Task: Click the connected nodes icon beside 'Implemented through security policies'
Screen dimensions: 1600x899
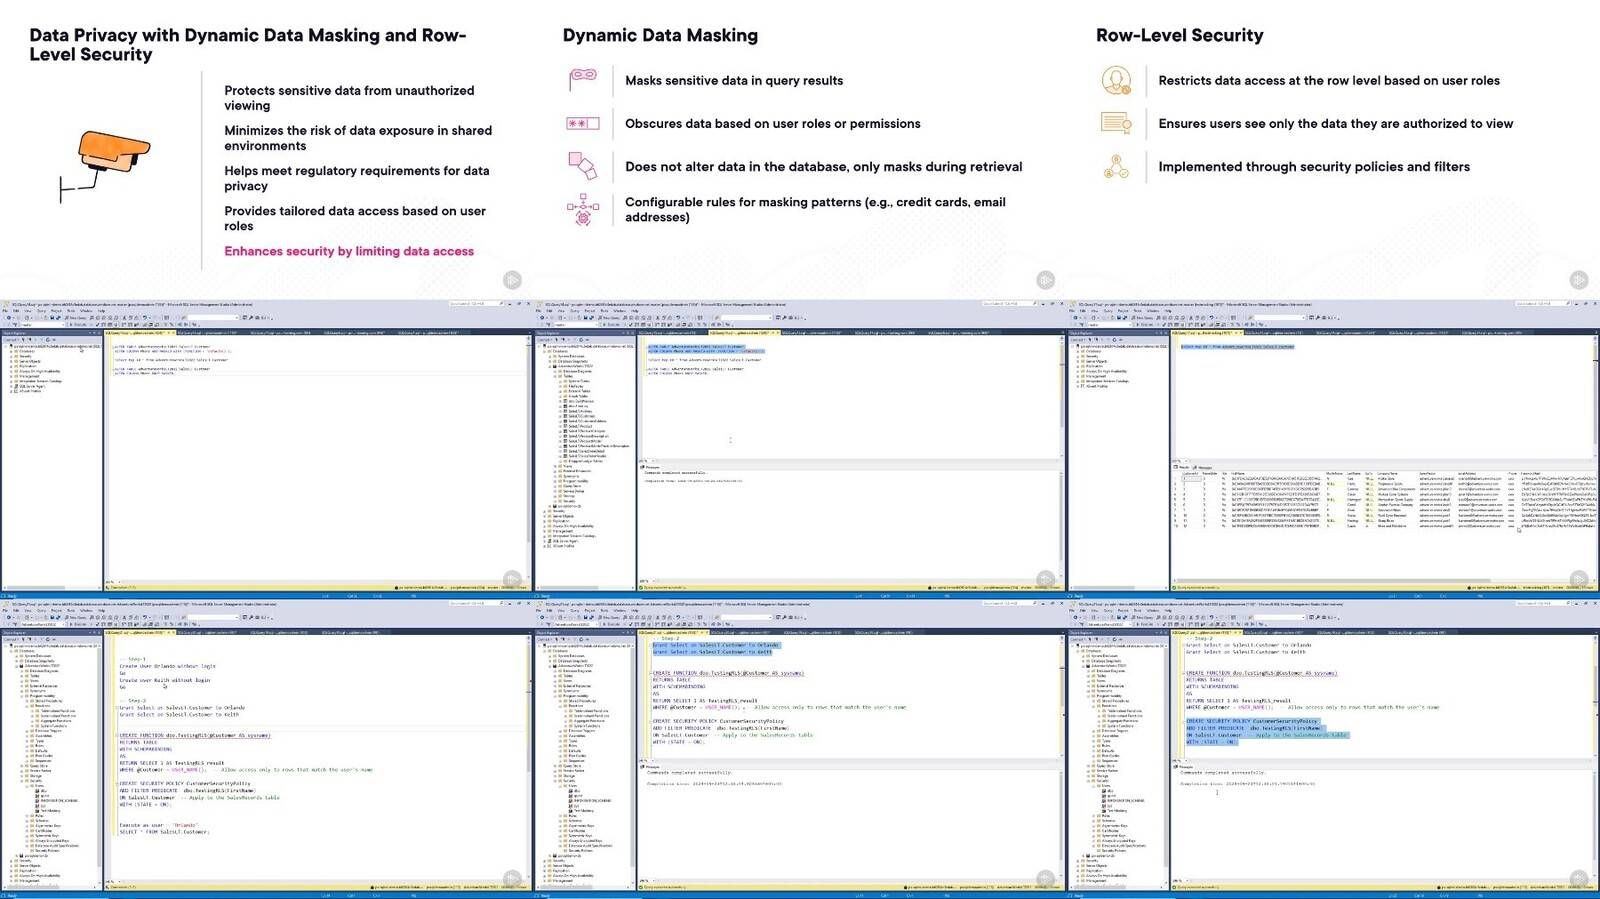Action: click(x=1116, y=166)
